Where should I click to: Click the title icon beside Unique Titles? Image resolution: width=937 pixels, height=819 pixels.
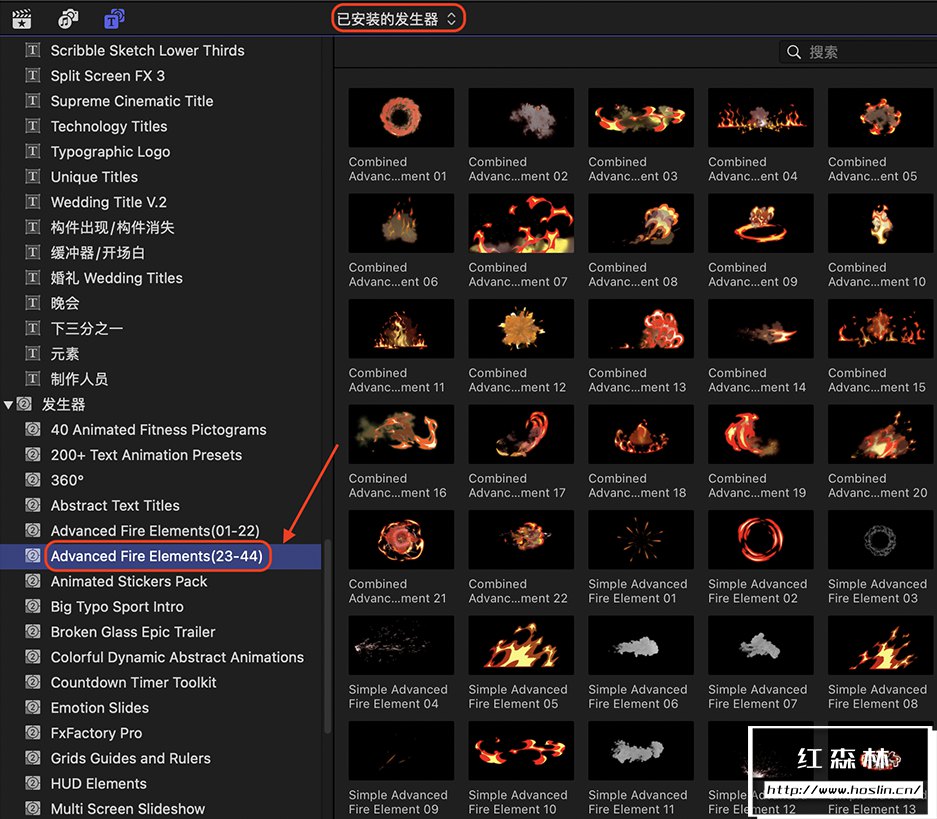pos(33,176)
